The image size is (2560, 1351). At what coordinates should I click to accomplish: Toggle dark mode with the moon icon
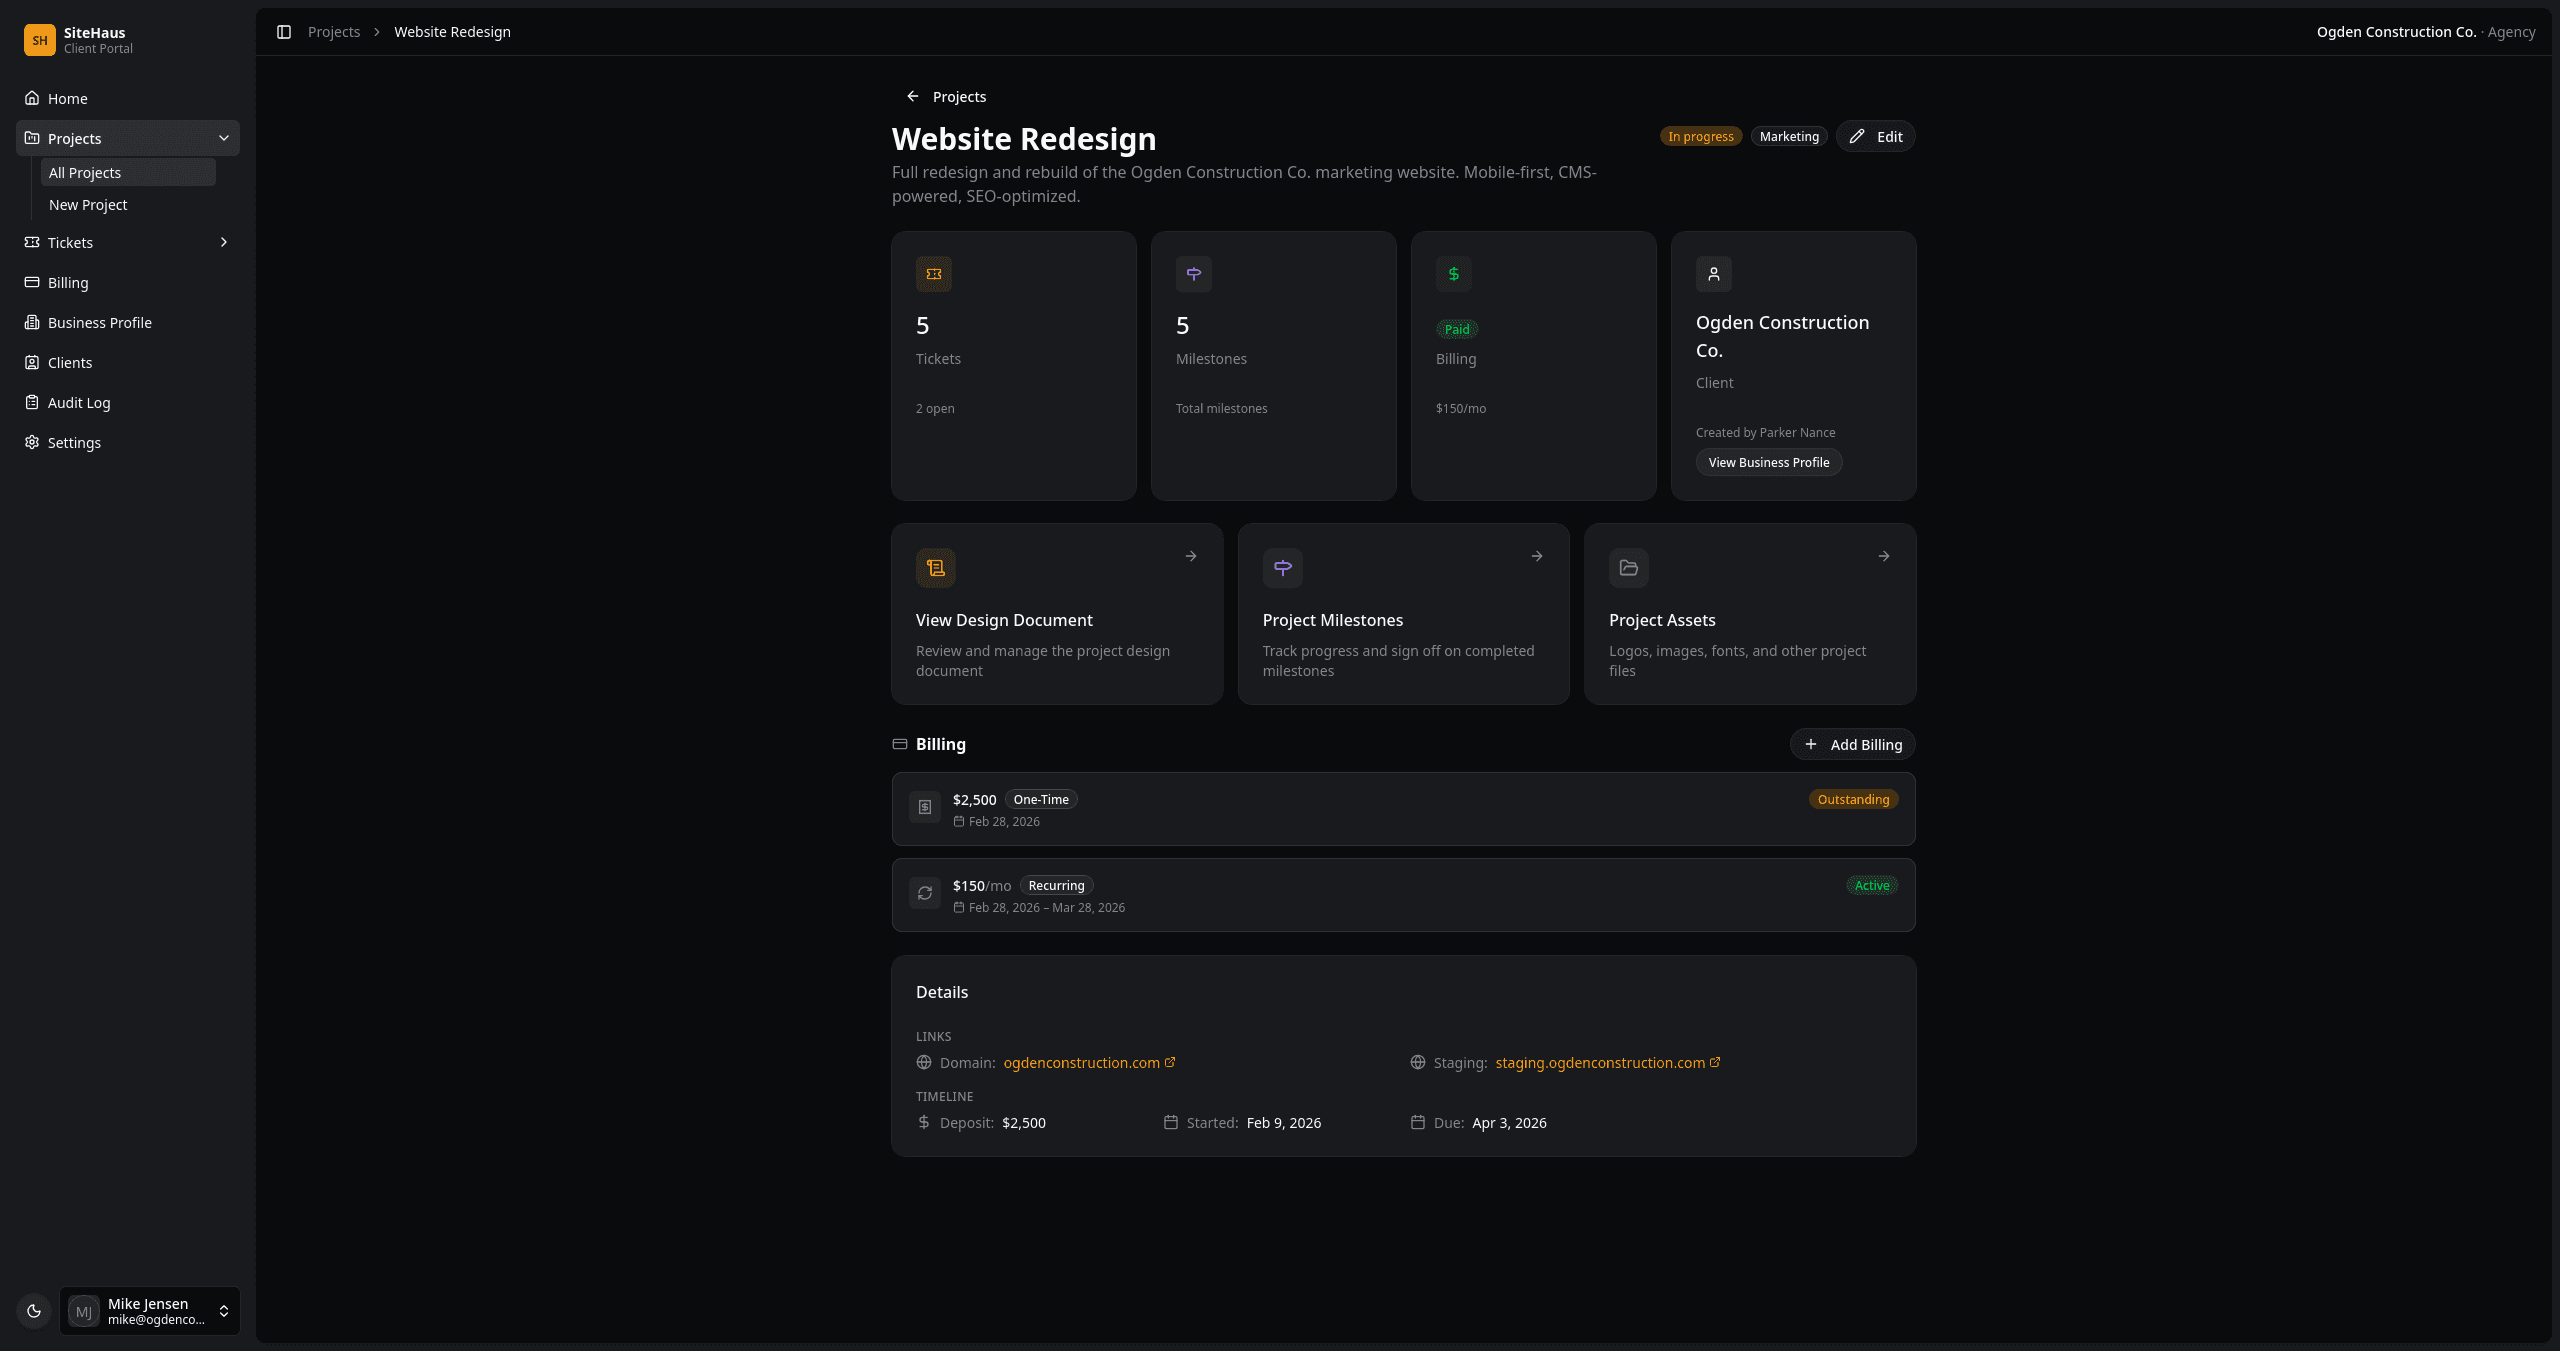[34, 1310]
